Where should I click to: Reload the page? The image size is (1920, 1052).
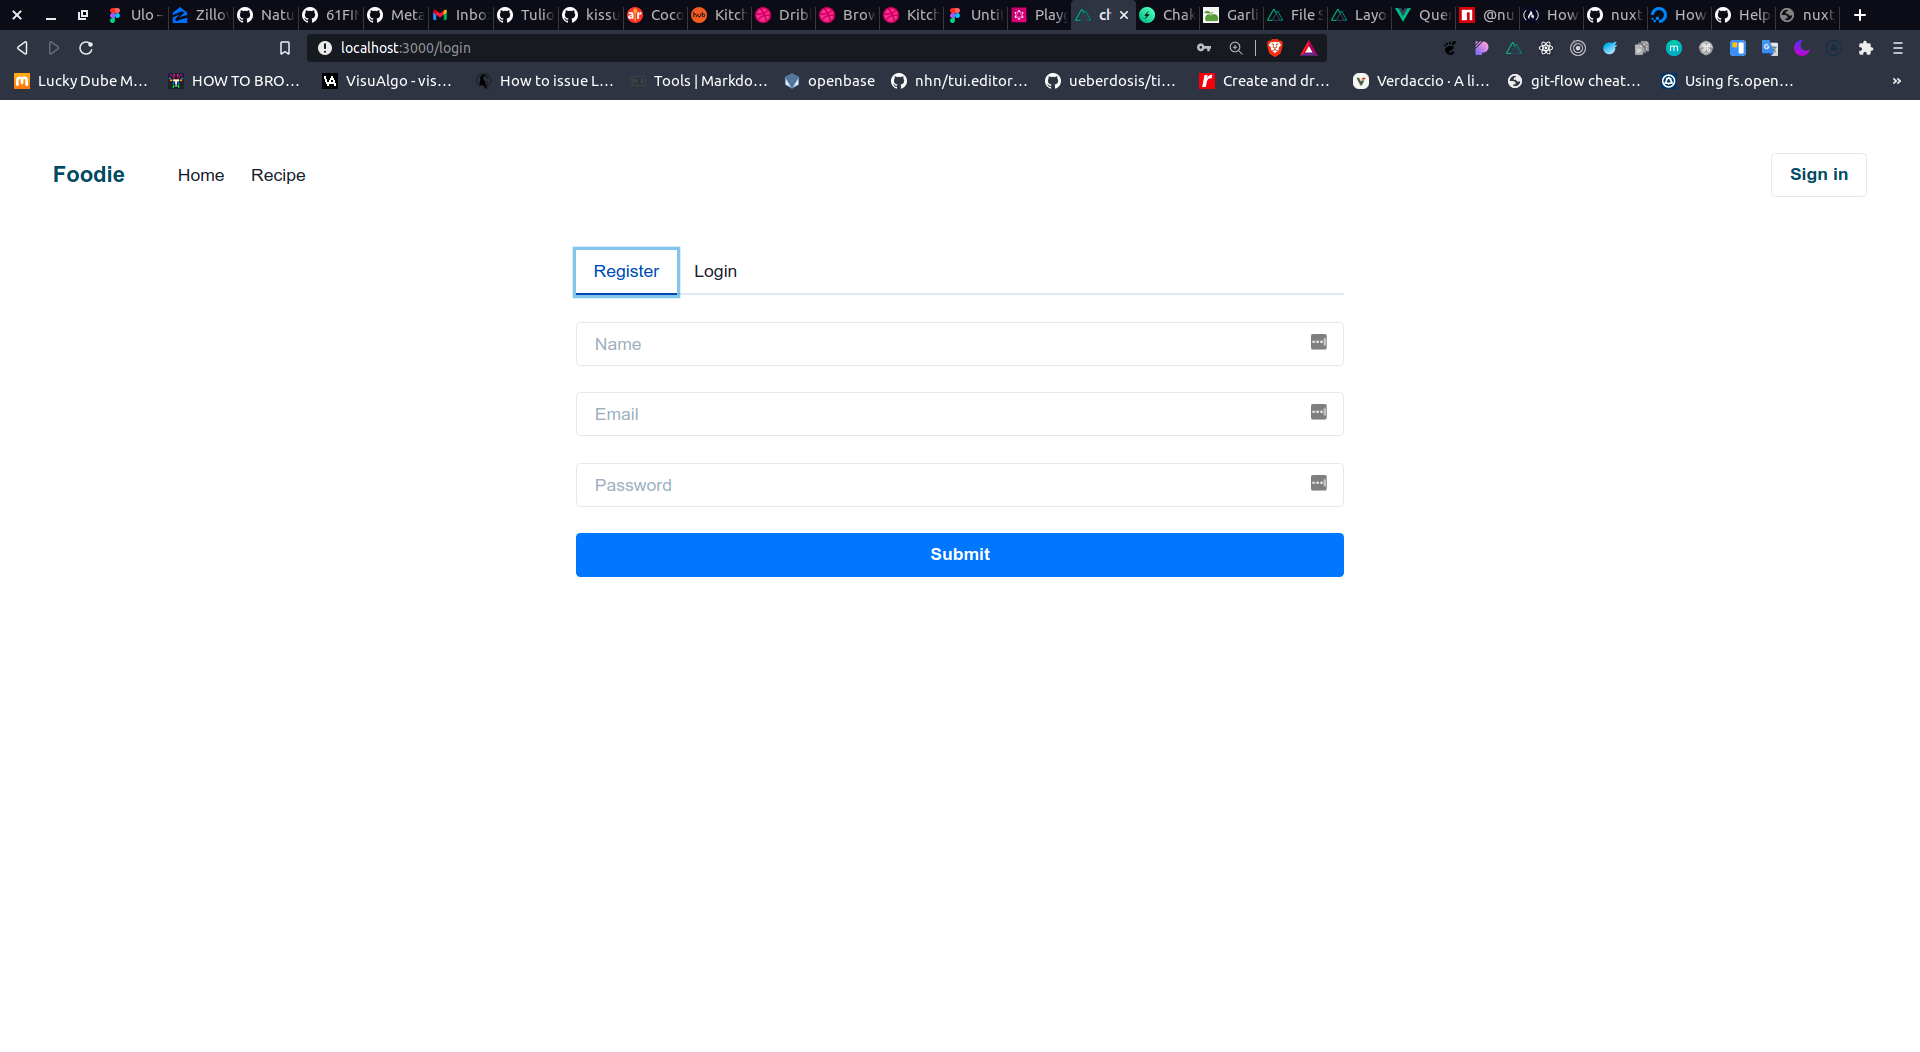[x=86, y=48]
